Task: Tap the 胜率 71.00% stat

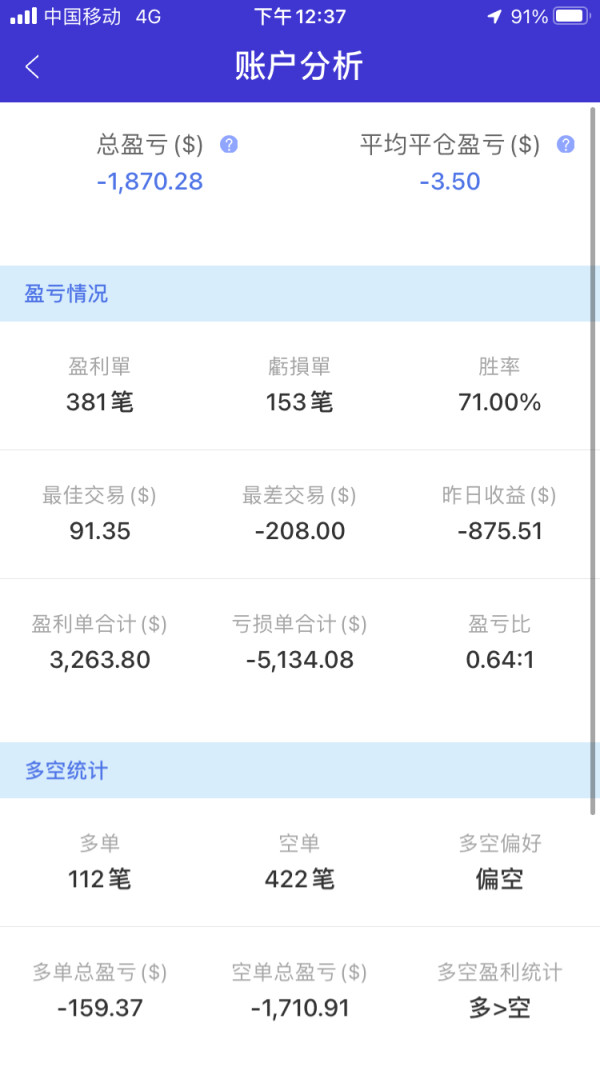Action: 499,386
